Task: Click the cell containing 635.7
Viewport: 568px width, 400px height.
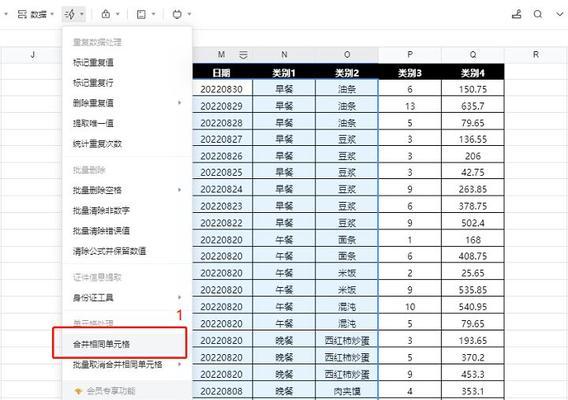Action: [473, 106]
